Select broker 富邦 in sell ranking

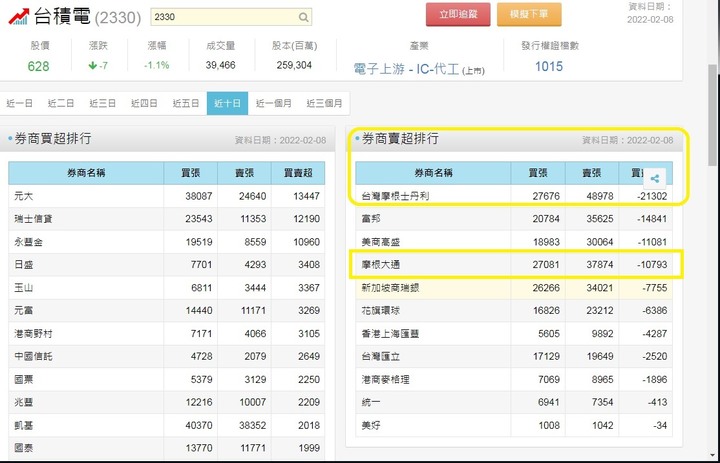coord(371,219)
